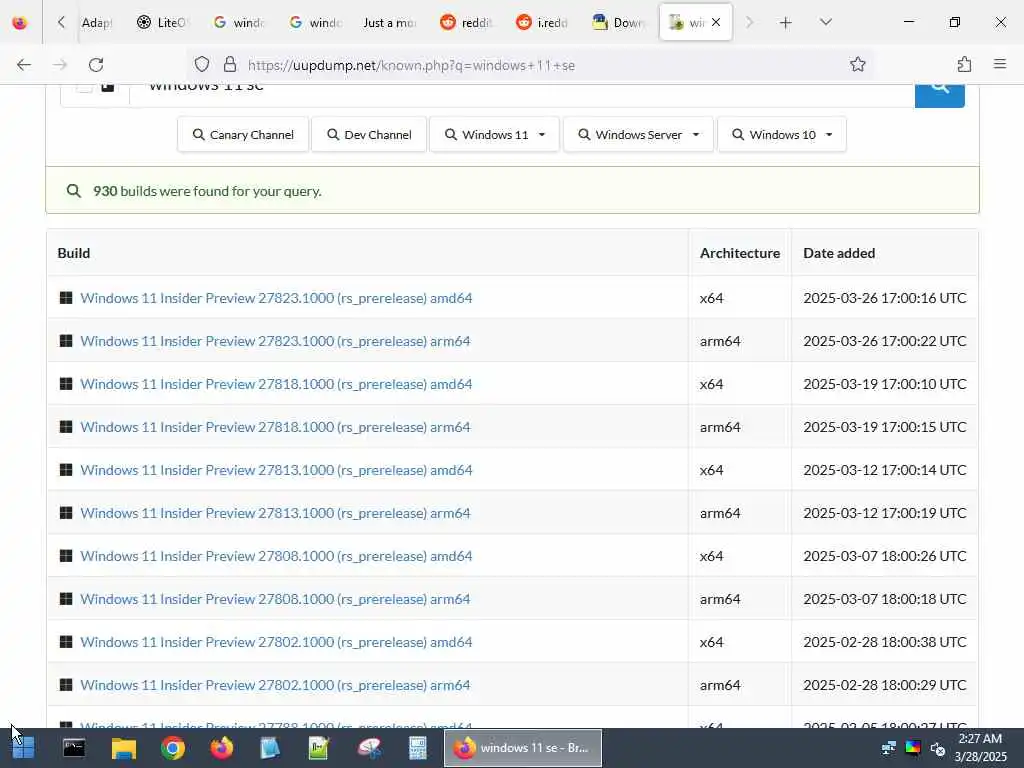This screenshot has height=768, width=1024.
Task: Open volume tray icon
Action: [x=938, y=748]
